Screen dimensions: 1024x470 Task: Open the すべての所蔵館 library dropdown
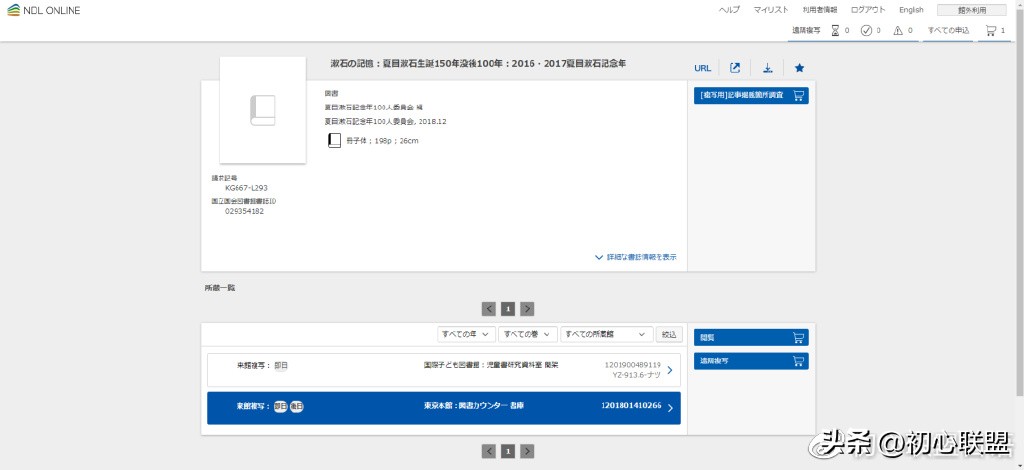point(607,334)
